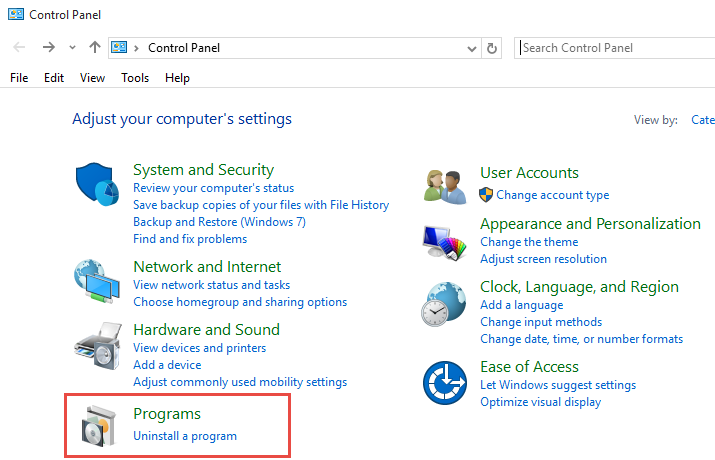This screenshot has width=715, height=460.
Task: Open the System and Security category
Action: [203, 170]
